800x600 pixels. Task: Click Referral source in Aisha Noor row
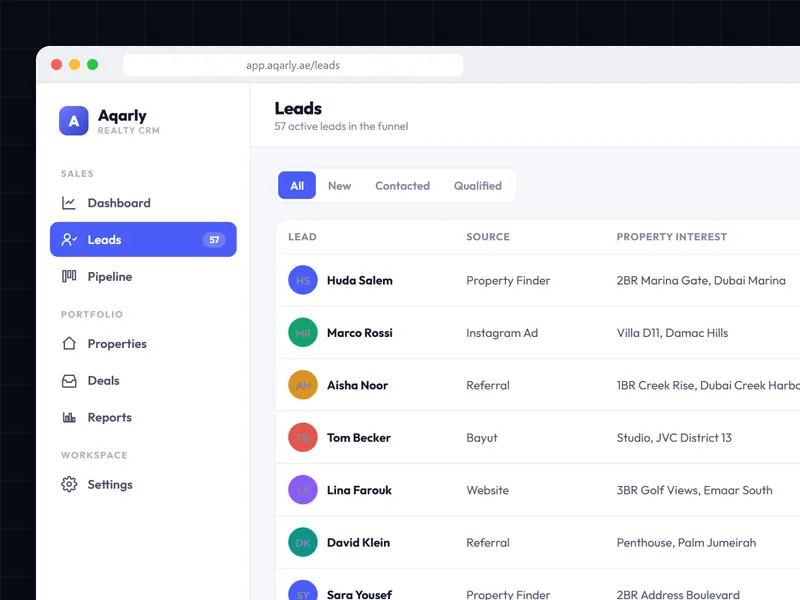[488, 385]
